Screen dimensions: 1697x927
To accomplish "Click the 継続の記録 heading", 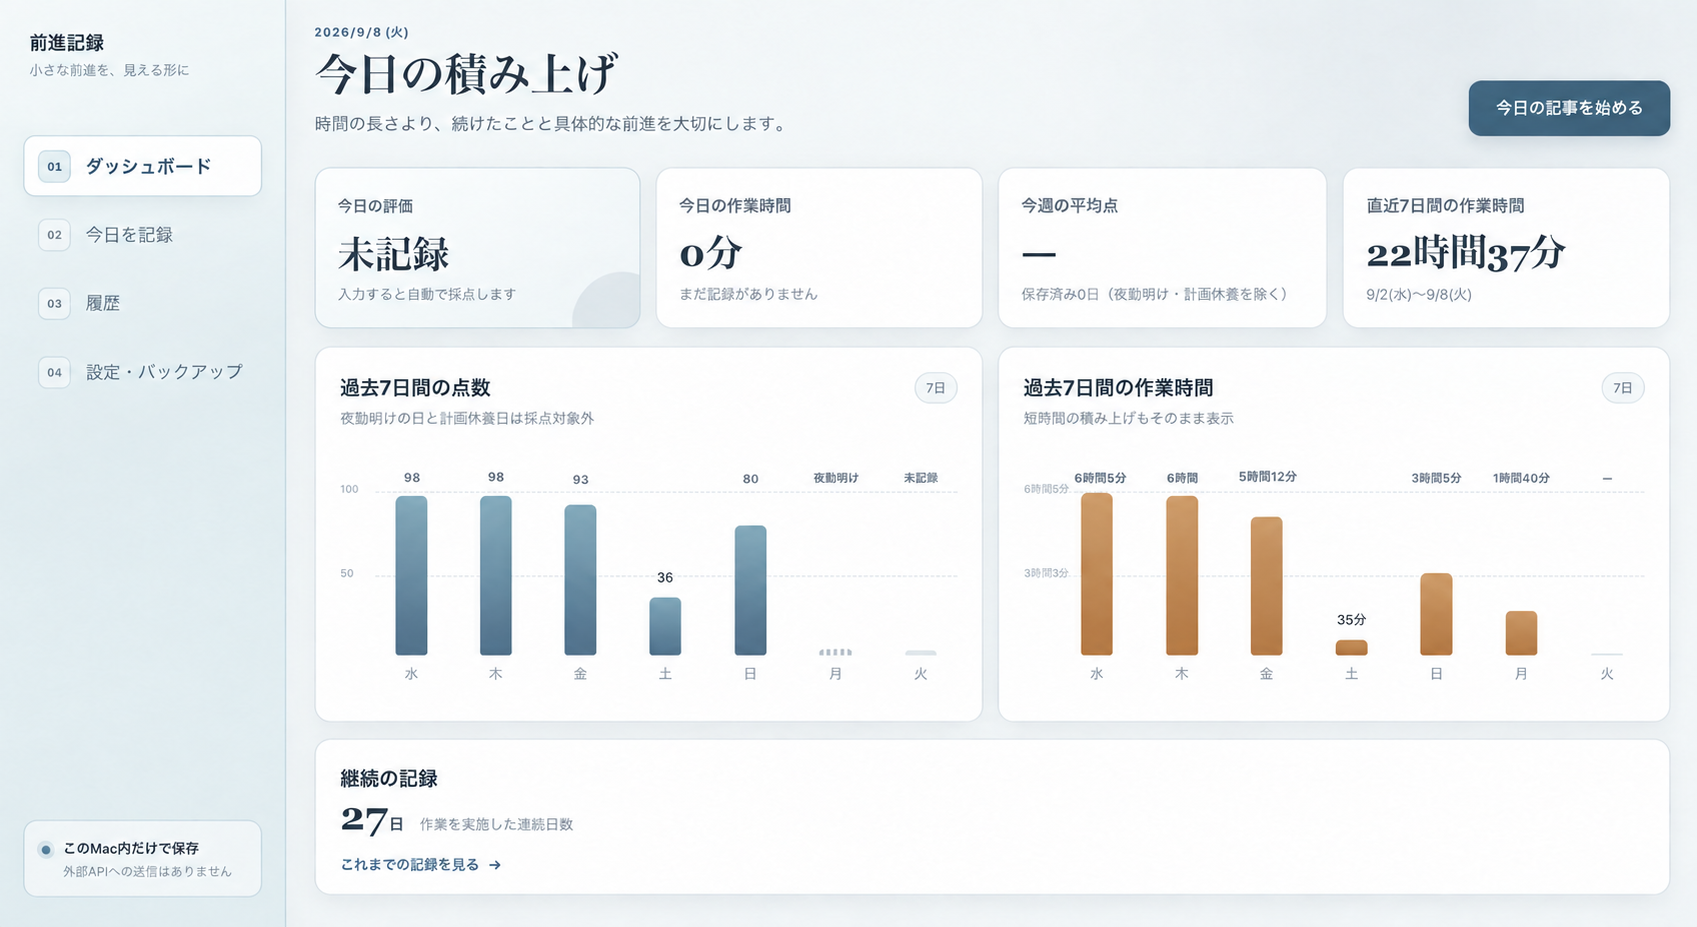I will coord(389,779).
